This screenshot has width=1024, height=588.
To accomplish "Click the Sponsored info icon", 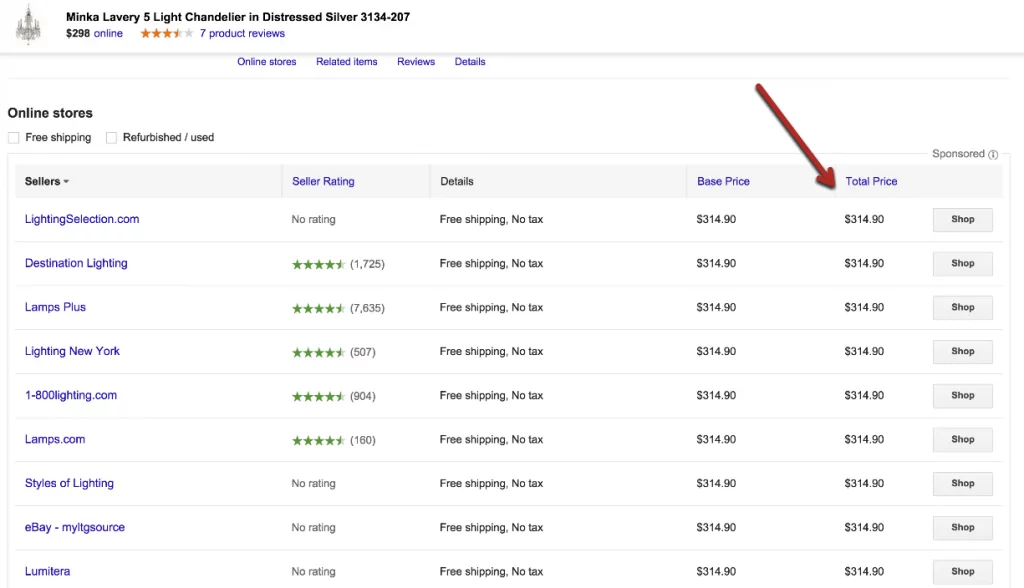I will [x=991, y=154].
